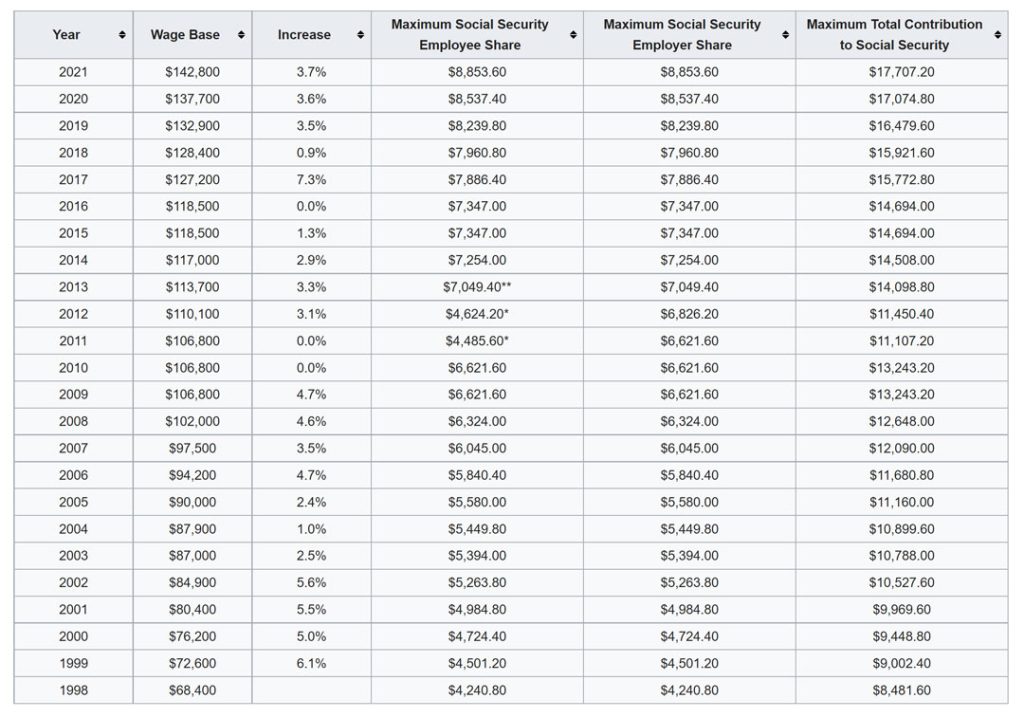Select total contribution $14,098.80

(901, 287)
